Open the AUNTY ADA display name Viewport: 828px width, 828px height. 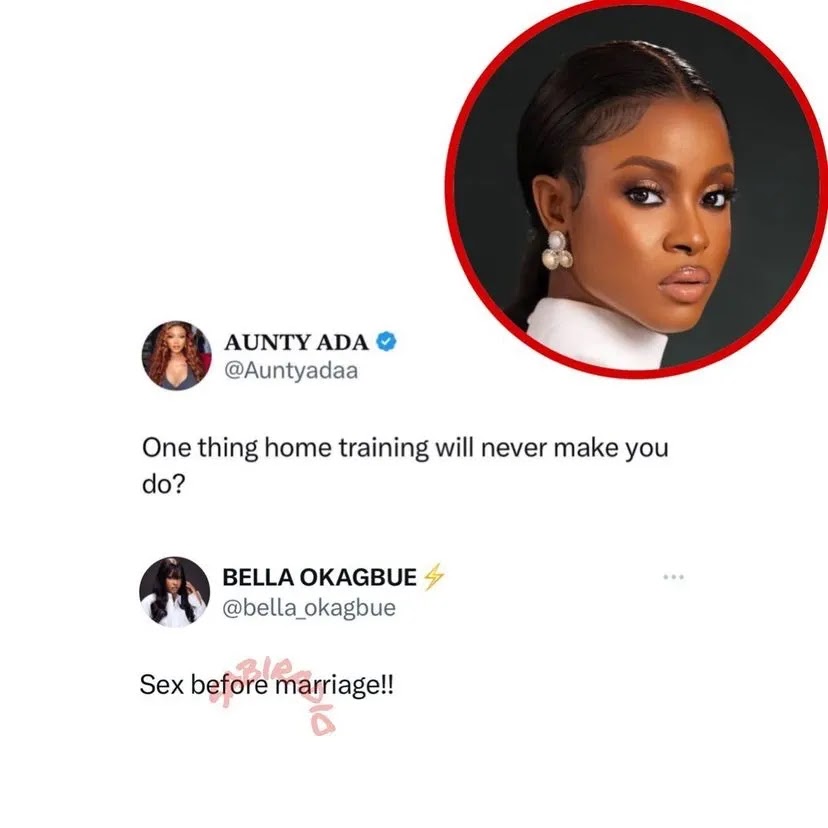pos(296,342)
